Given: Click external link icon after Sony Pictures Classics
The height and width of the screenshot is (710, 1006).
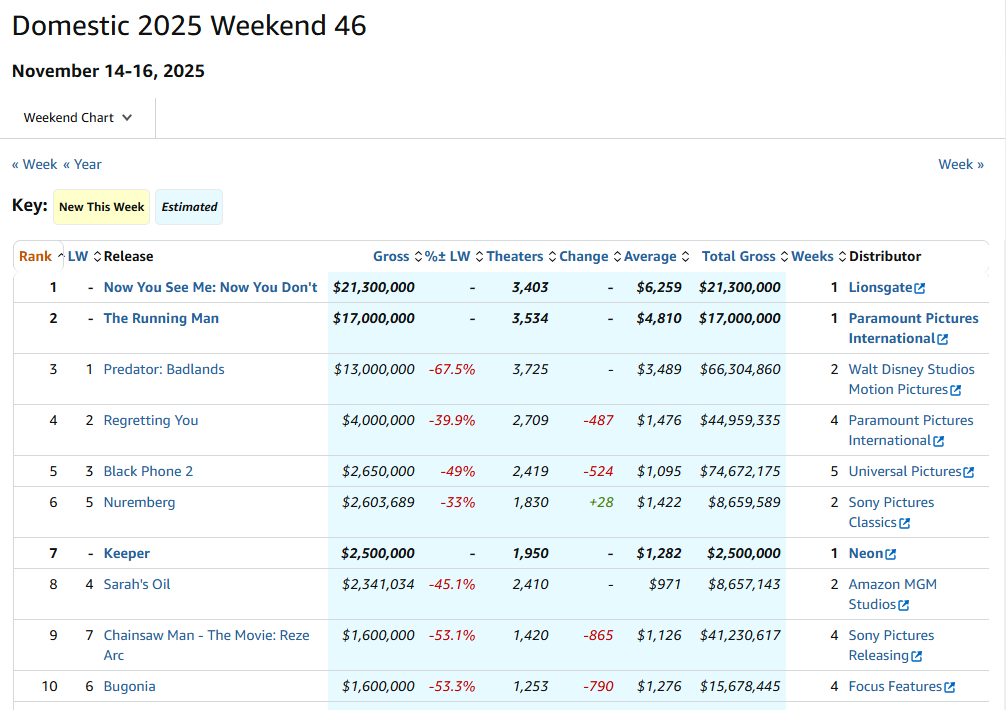Looking at the screenshot, I should (904, 523).
